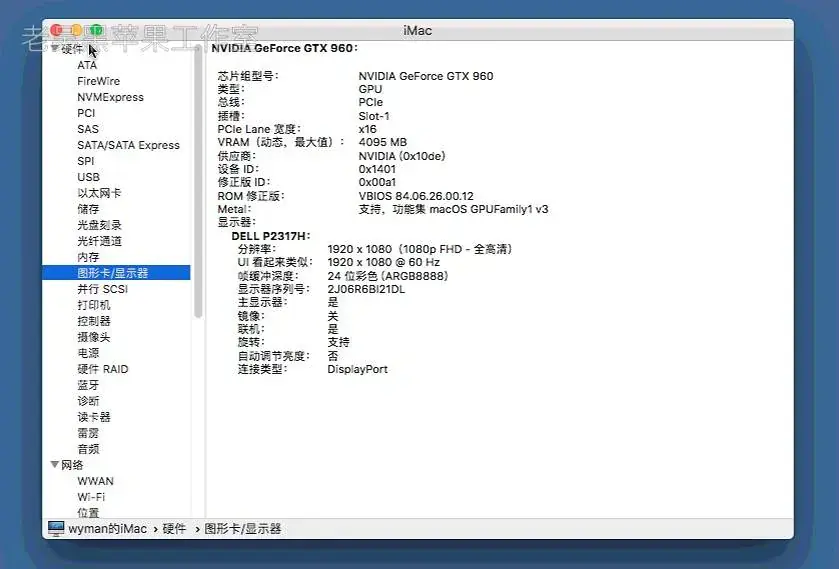The width and height of the screenshot is (839, 569).
Task: Click wyman的iMac in the path bar
Action: click(108, 529)
